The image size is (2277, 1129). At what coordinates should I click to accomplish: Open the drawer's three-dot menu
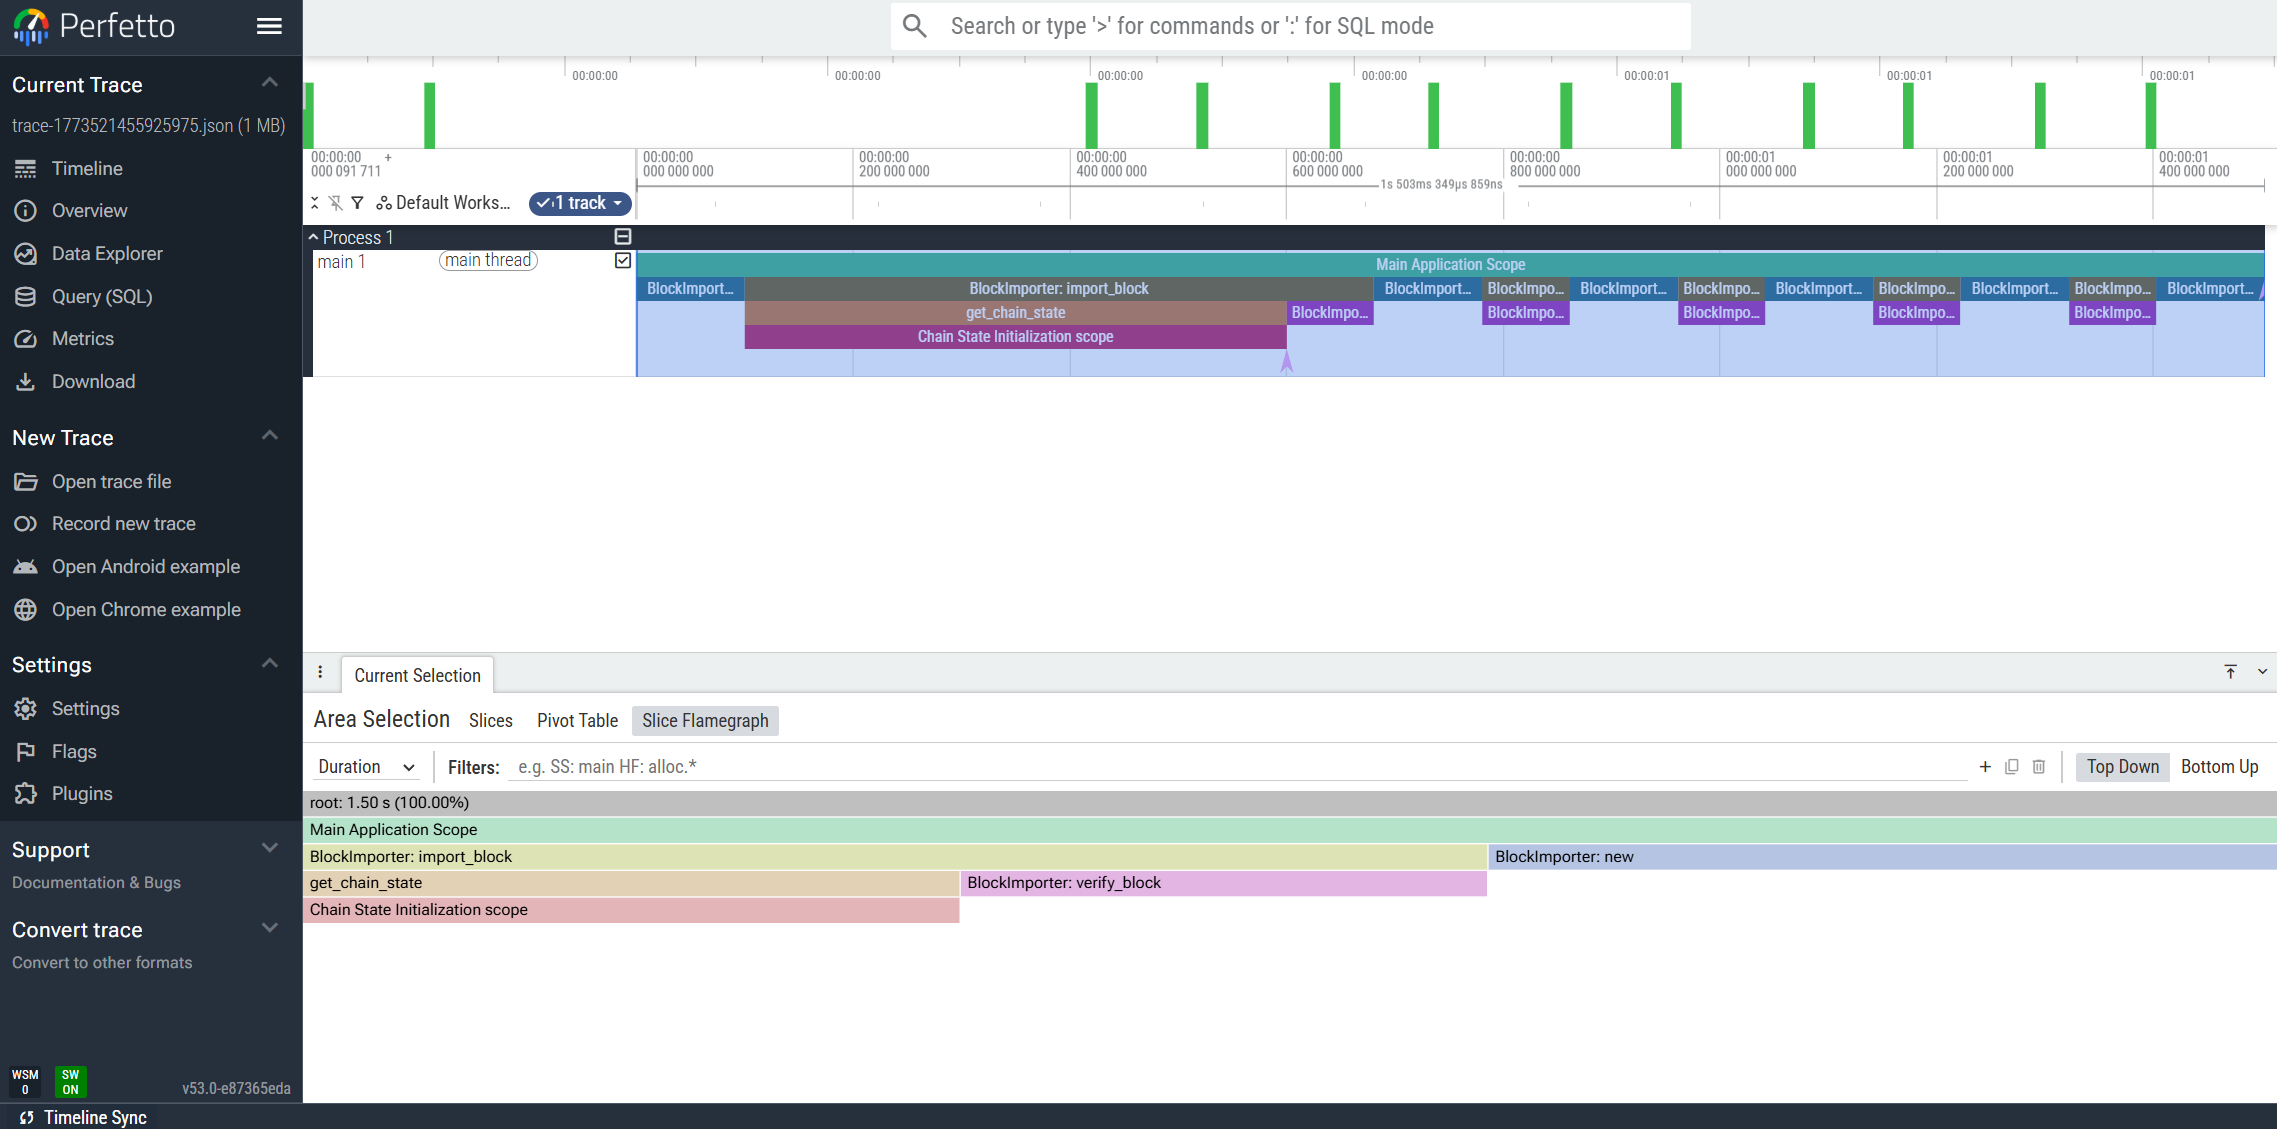(x=320, y=673)
